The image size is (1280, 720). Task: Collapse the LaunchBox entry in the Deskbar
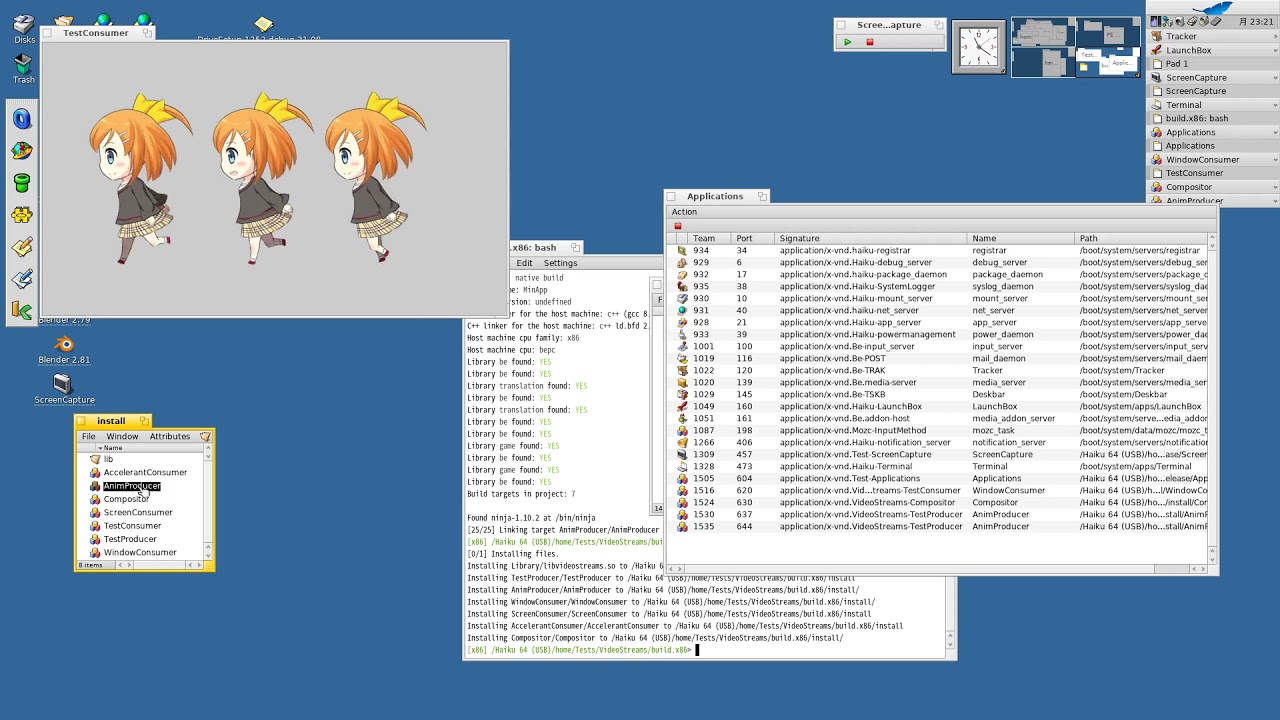point(1275,50)
